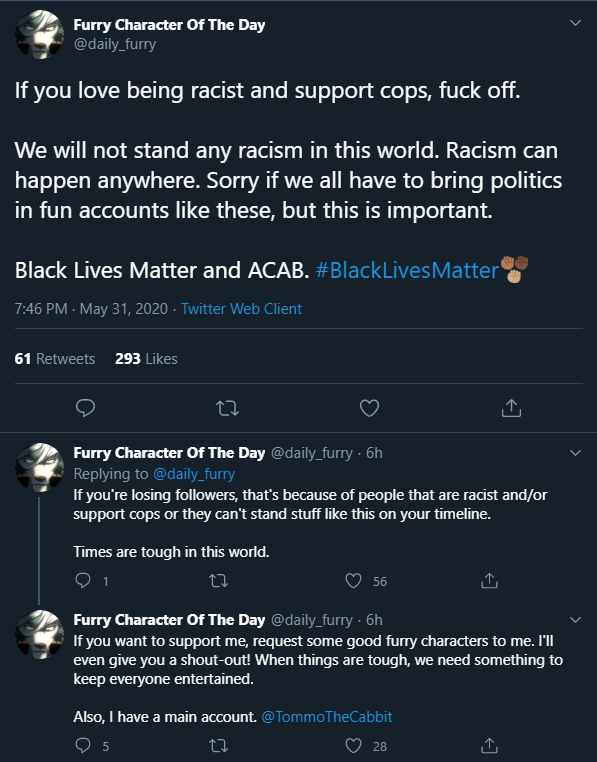Visit the @TommoTheCabbit profile link
This screenshot has width=597, height=762.
click(x=327, y=717)
